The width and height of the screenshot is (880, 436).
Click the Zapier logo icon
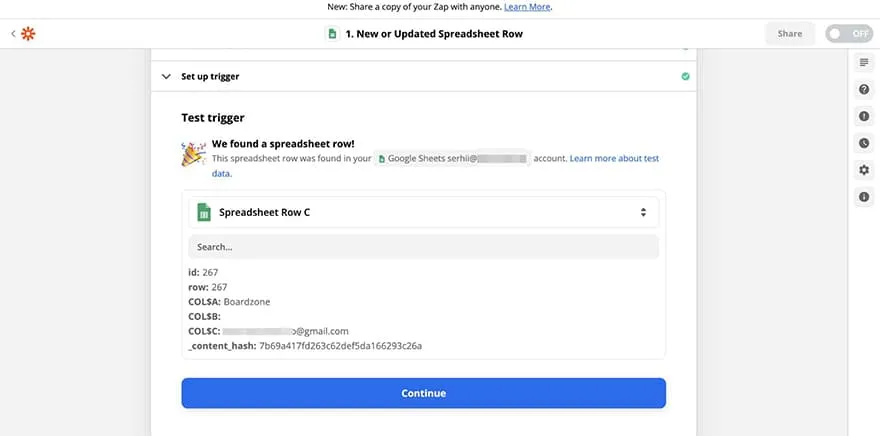(x=28, y=34)
